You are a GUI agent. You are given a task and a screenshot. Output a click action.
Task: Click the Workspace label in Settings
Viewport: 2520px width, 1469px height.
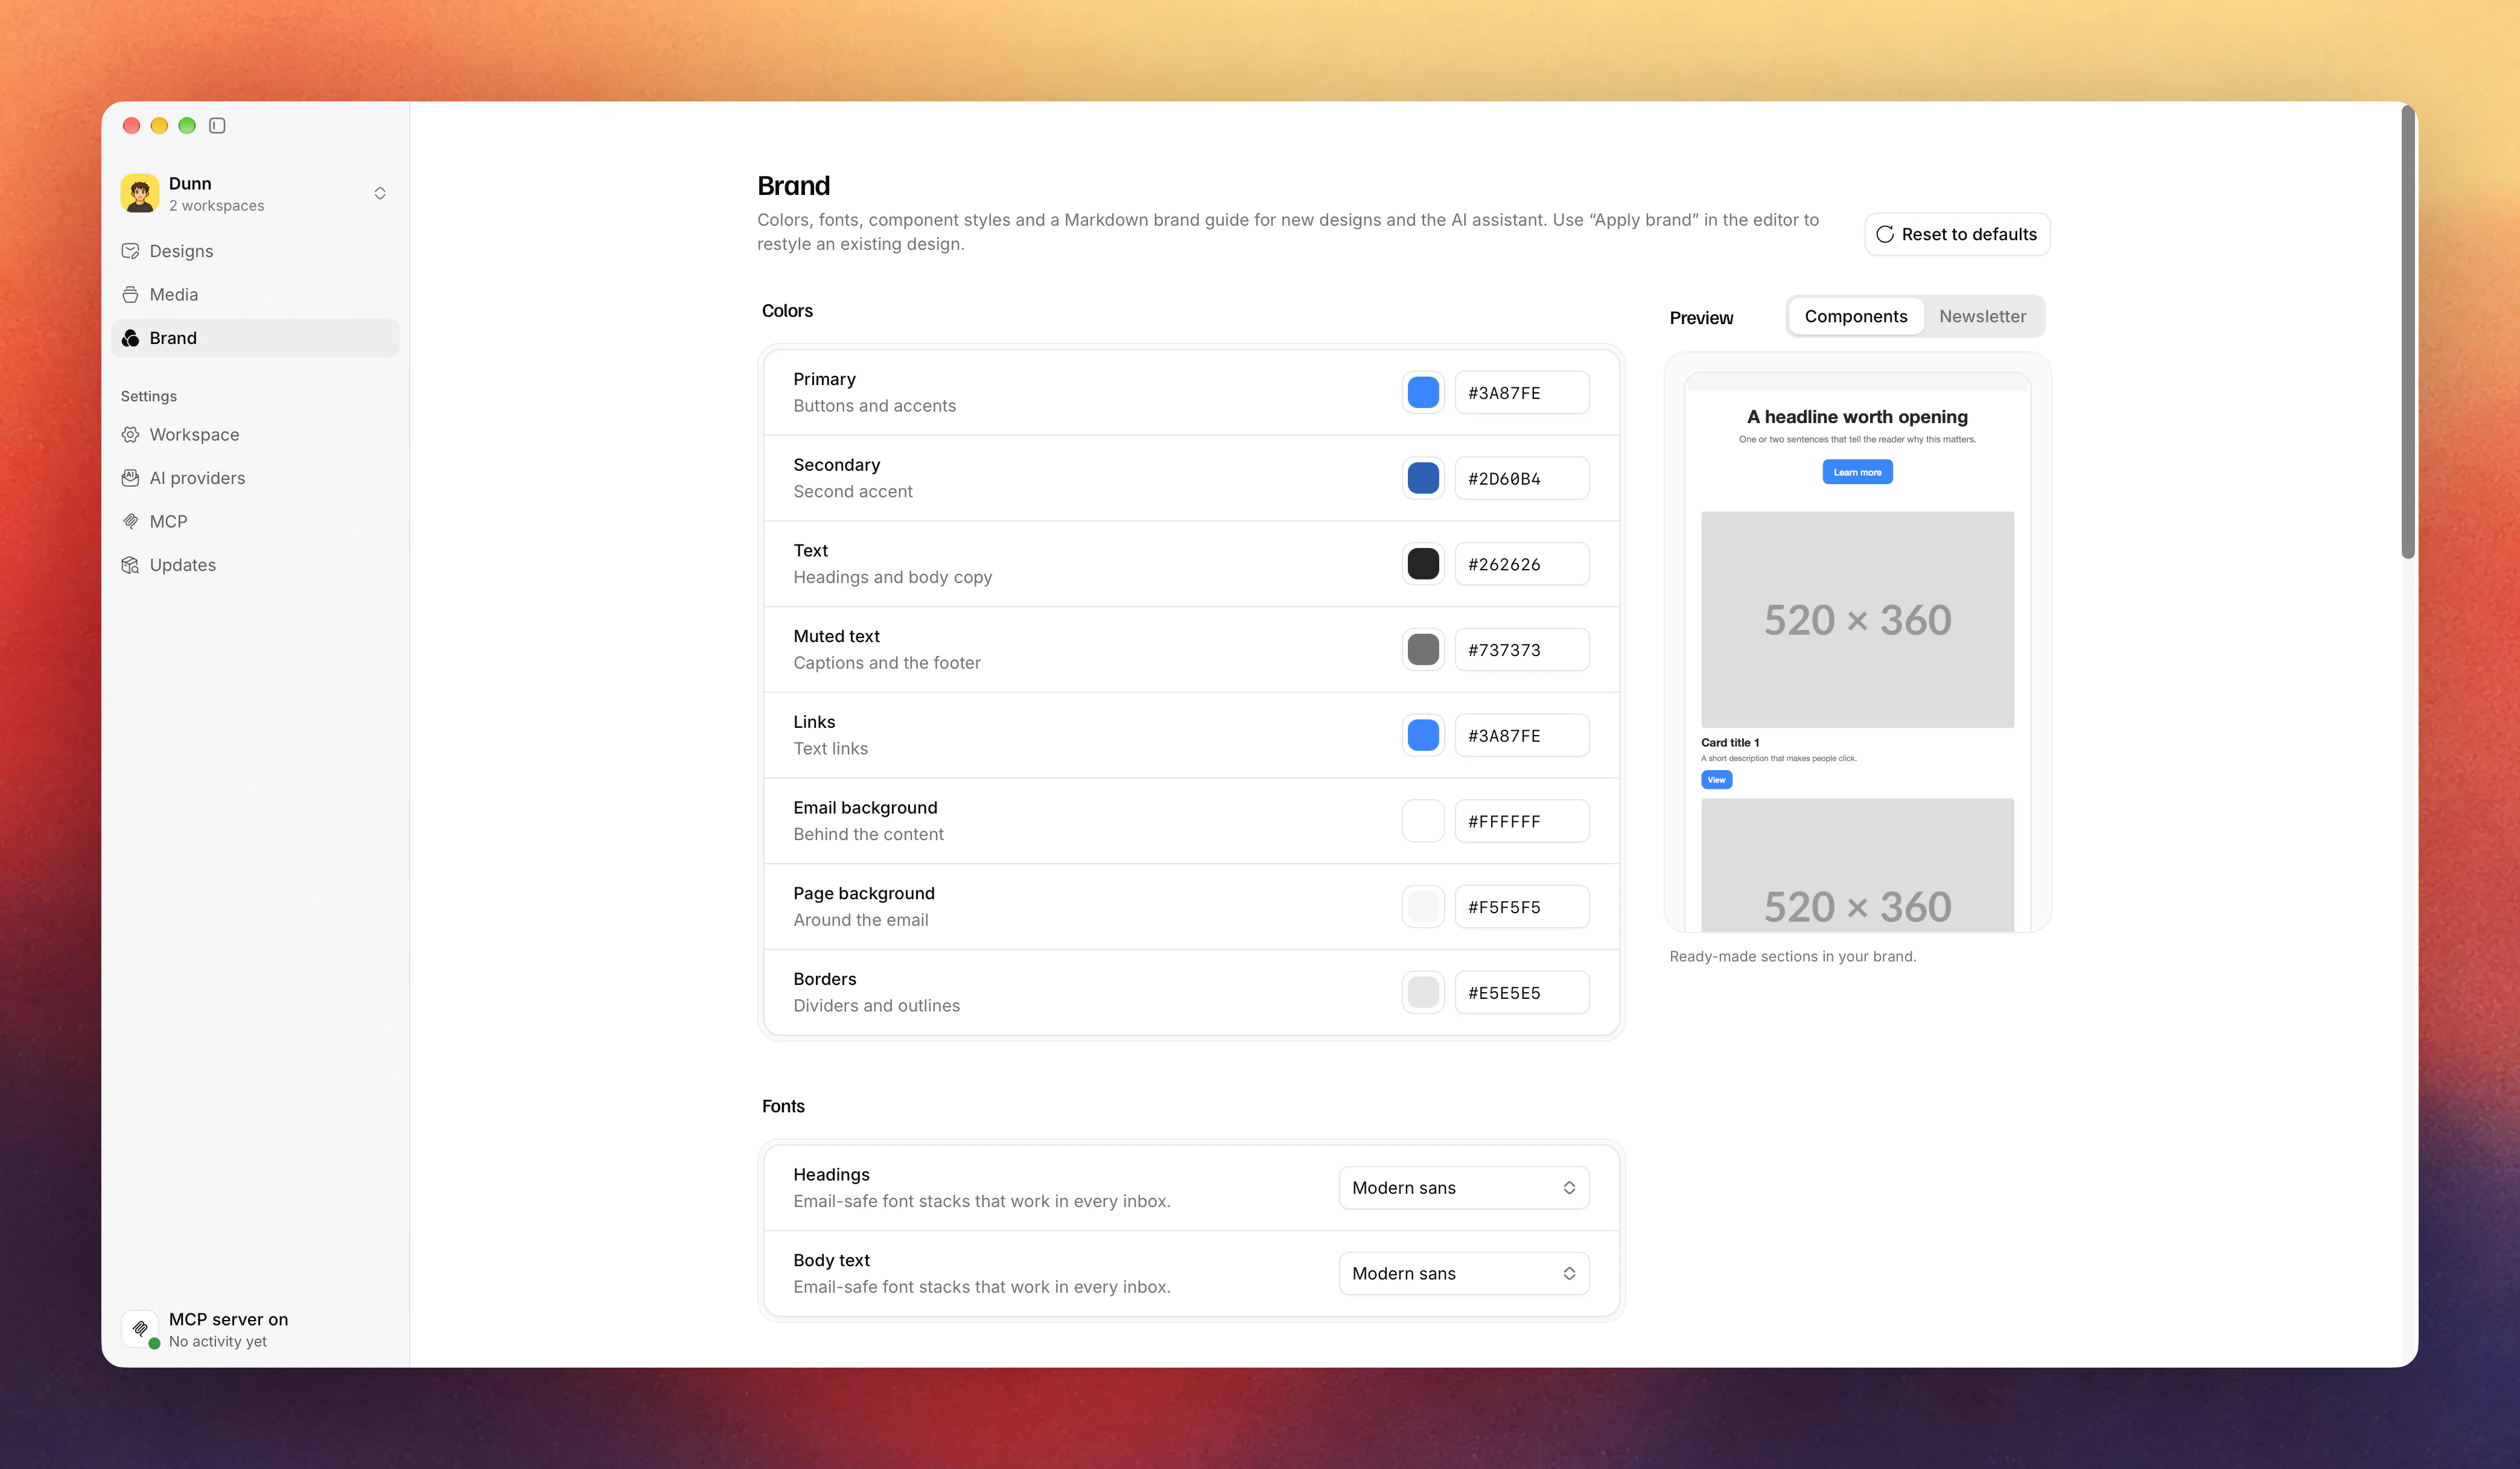(x=194, y=434)
